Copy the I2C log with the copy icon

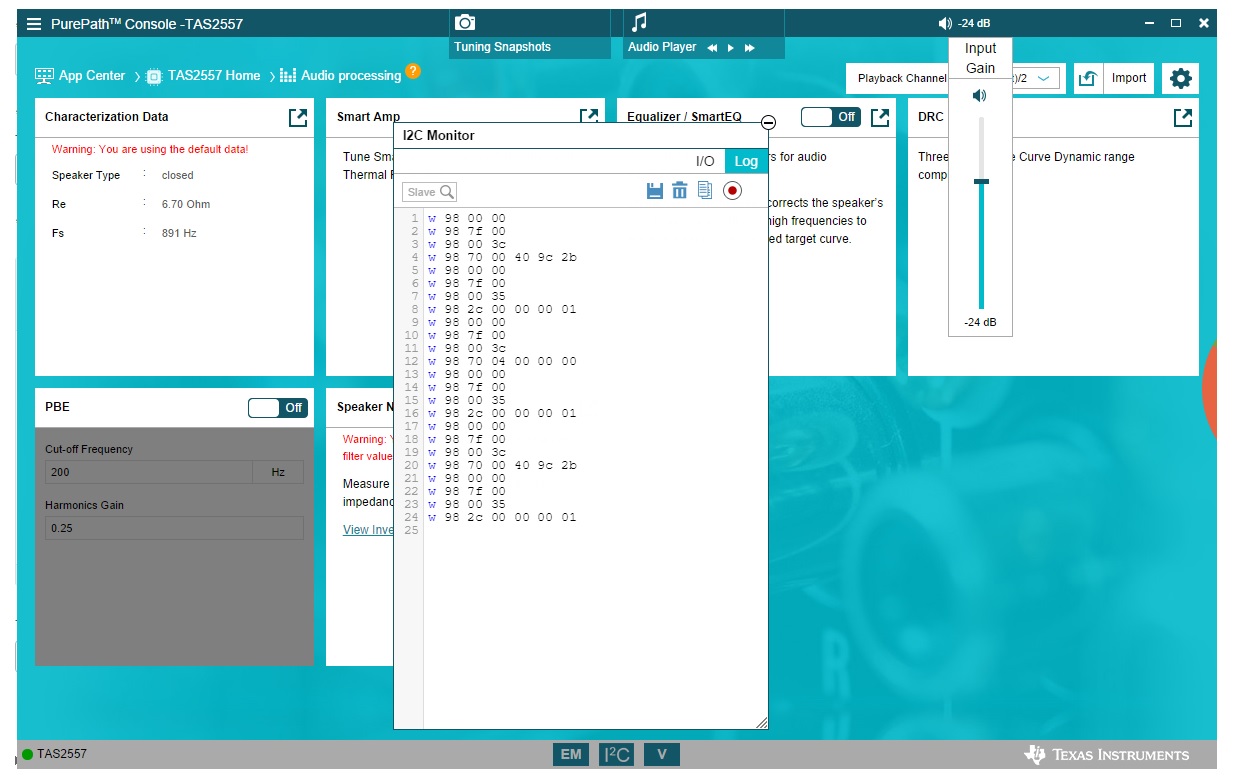705,190
